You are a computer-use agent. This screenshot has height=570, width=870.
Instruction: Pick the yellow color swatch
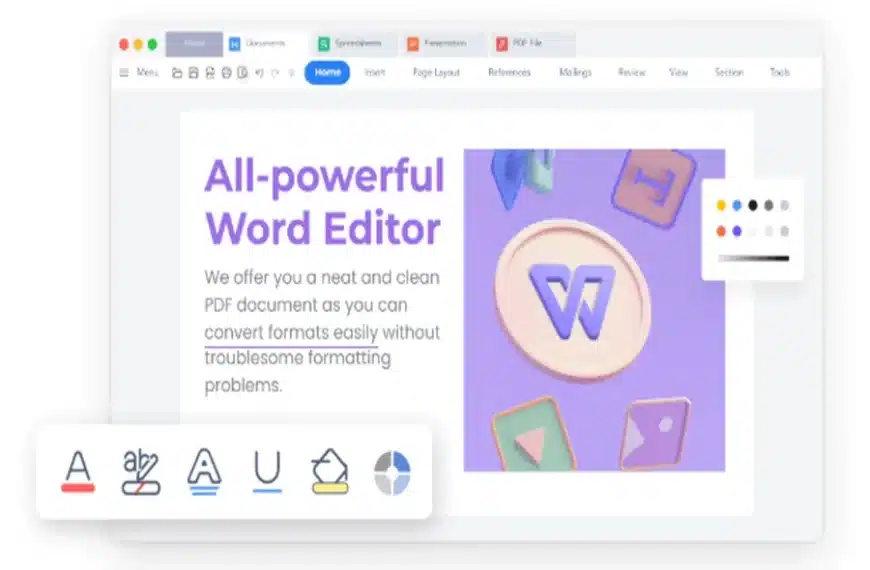(x=721, y=205)
